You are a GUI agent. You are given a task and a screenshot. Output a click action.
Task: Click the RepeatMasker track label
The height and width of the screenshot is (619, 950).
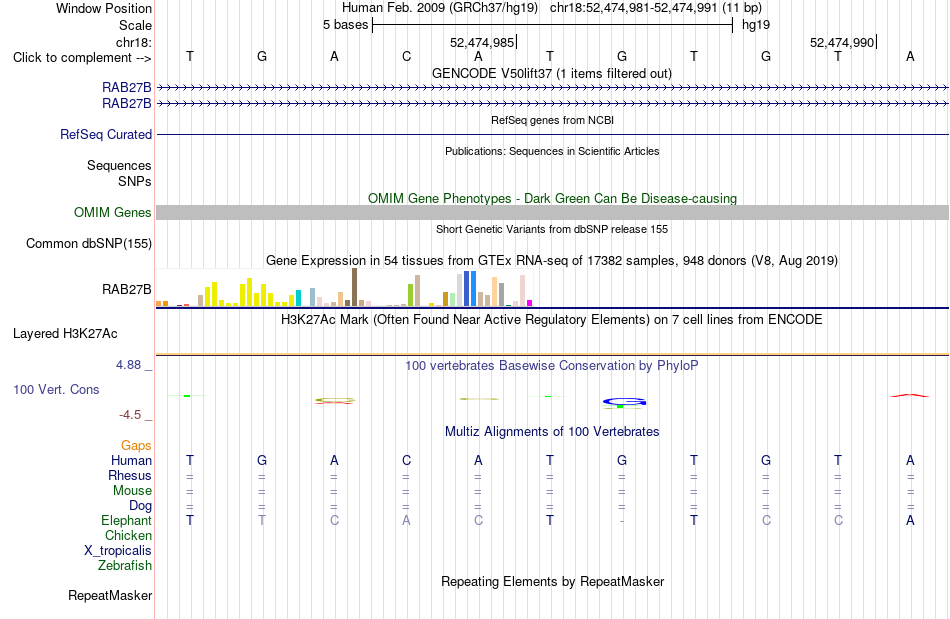tap(110, 595)
